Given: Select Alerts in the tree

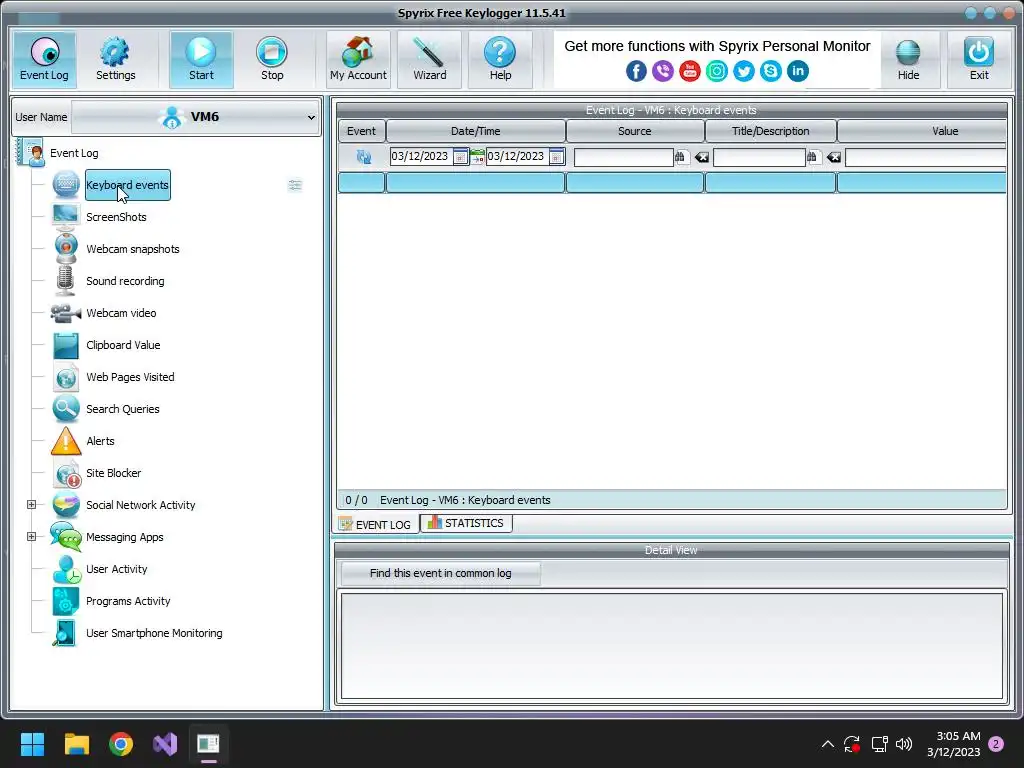Looking at the screenshot, I should tap(100, 441).
